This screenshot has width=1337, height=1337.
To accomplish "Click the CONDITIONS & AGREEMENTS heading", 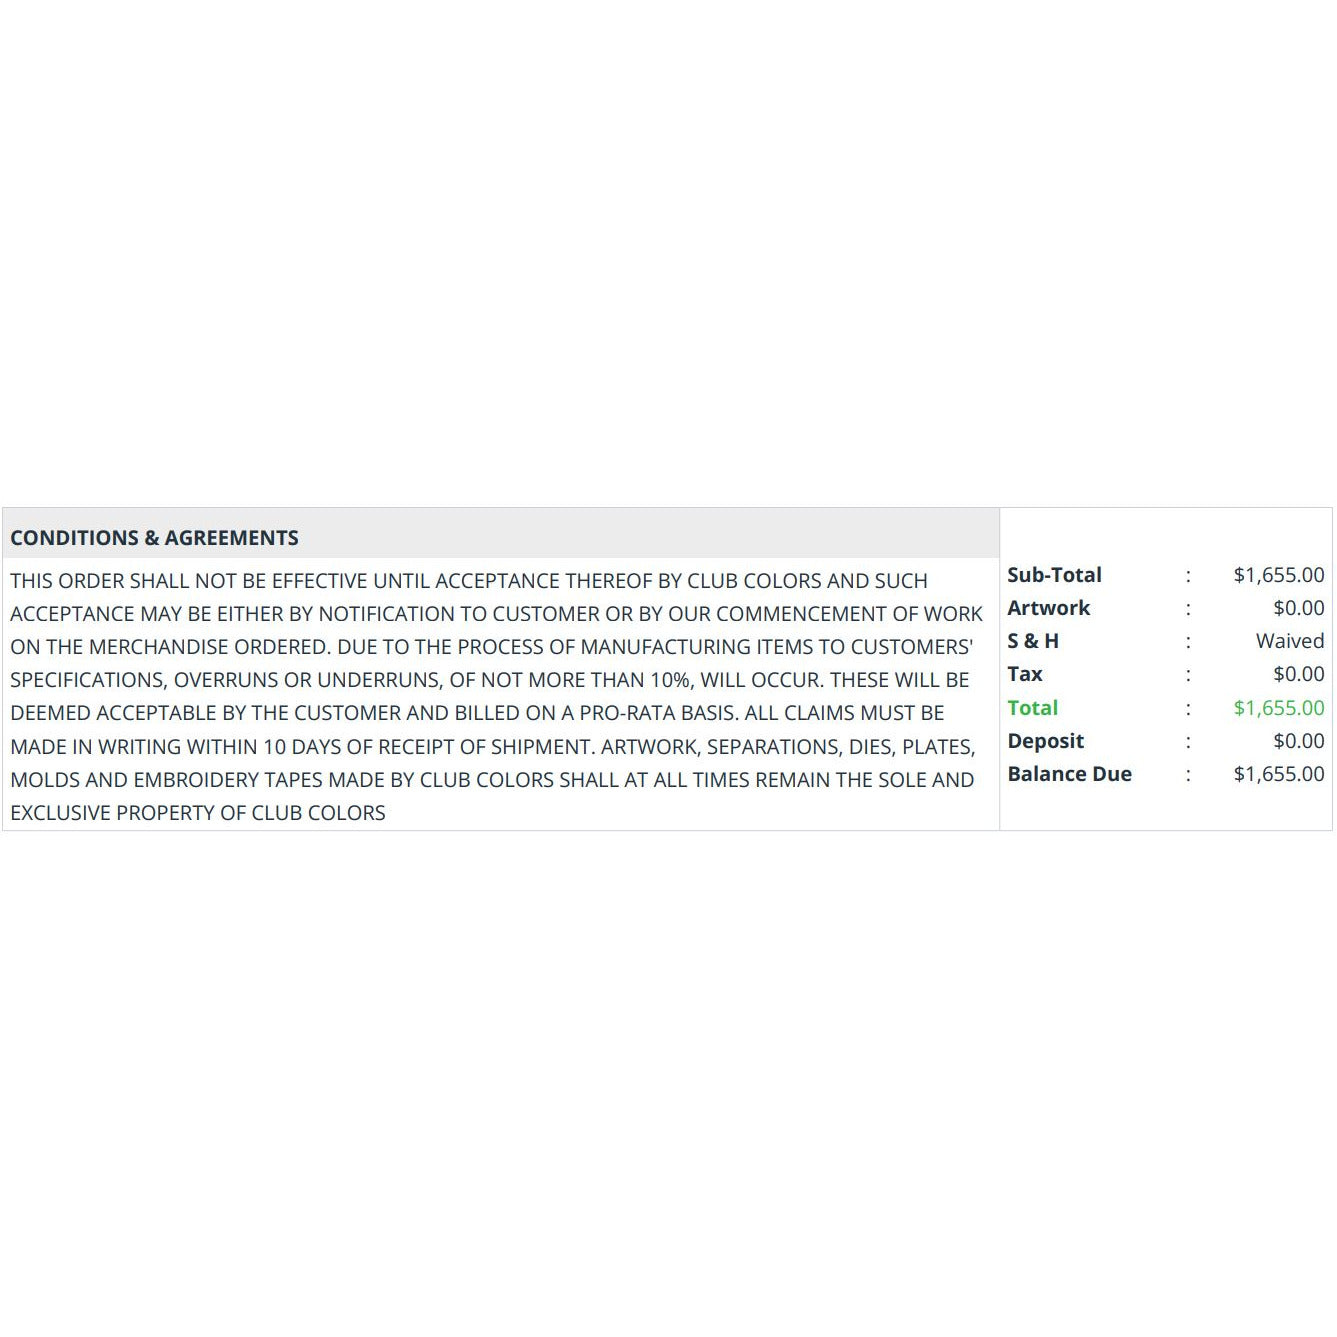I will (x=154, y=538).
